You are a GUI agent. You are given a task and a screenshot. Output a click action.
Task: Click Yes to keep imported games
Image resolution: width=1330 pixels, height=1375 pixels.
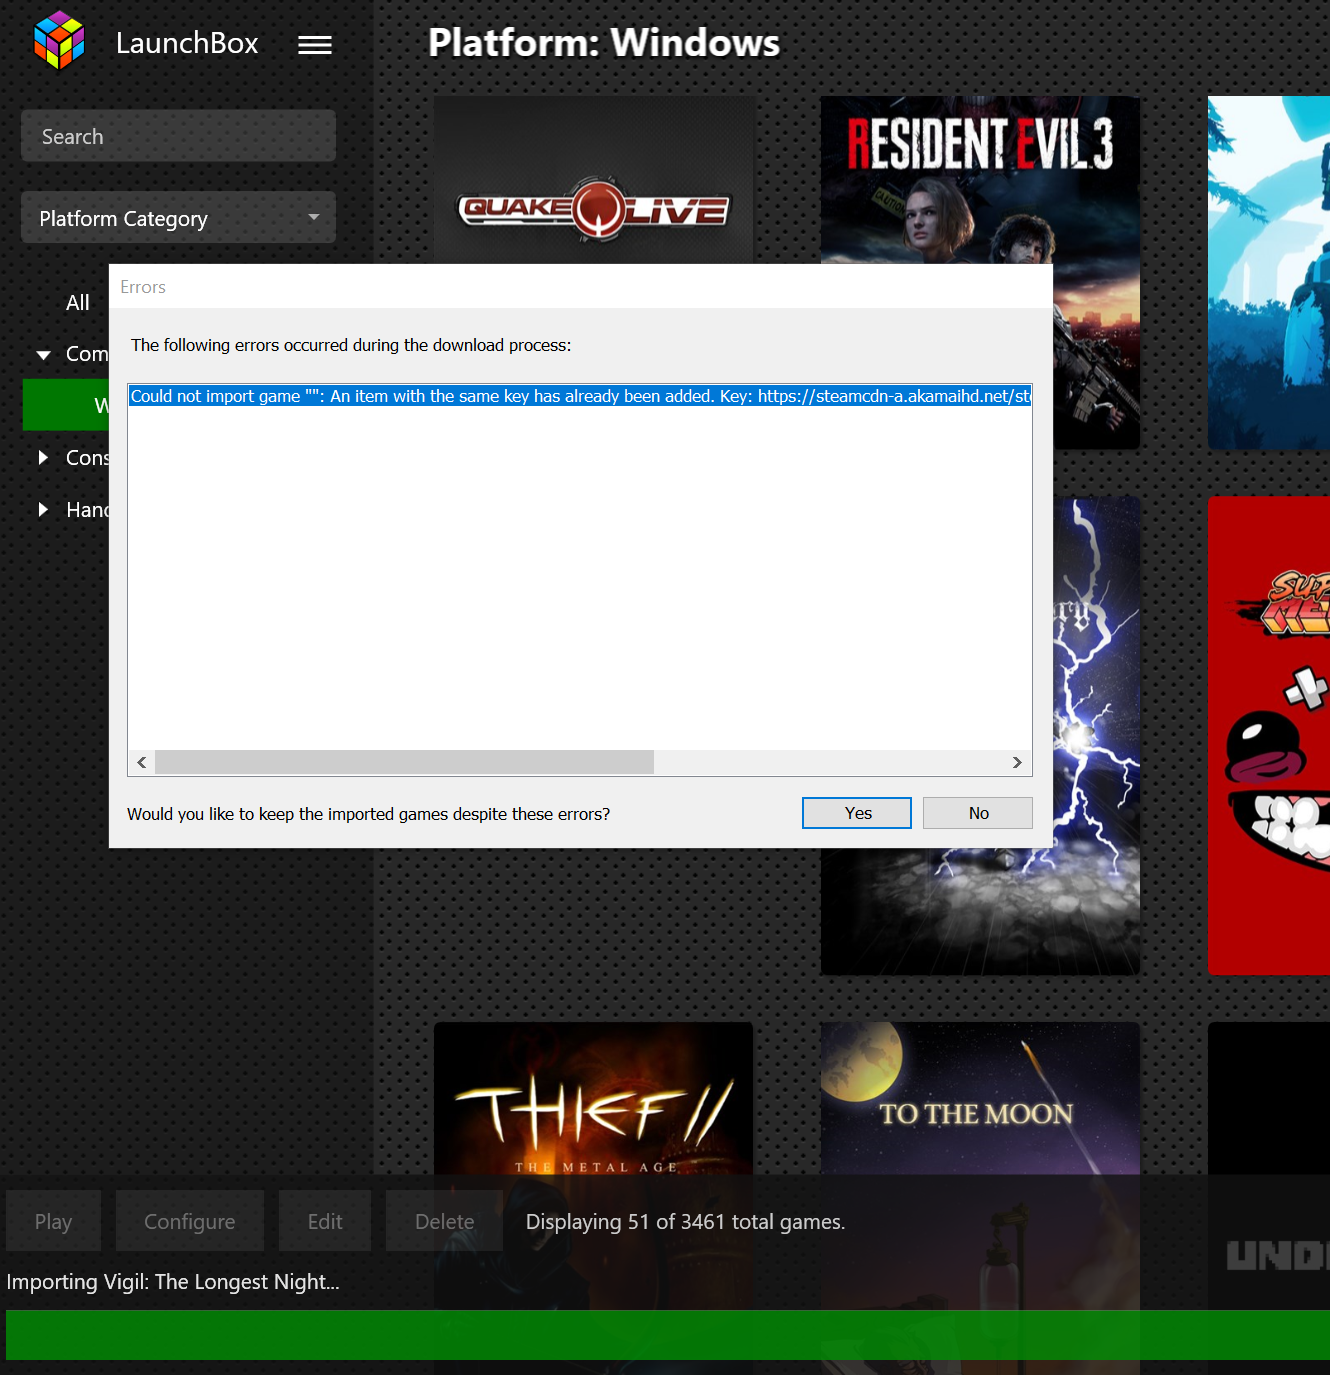click(857, 813)
